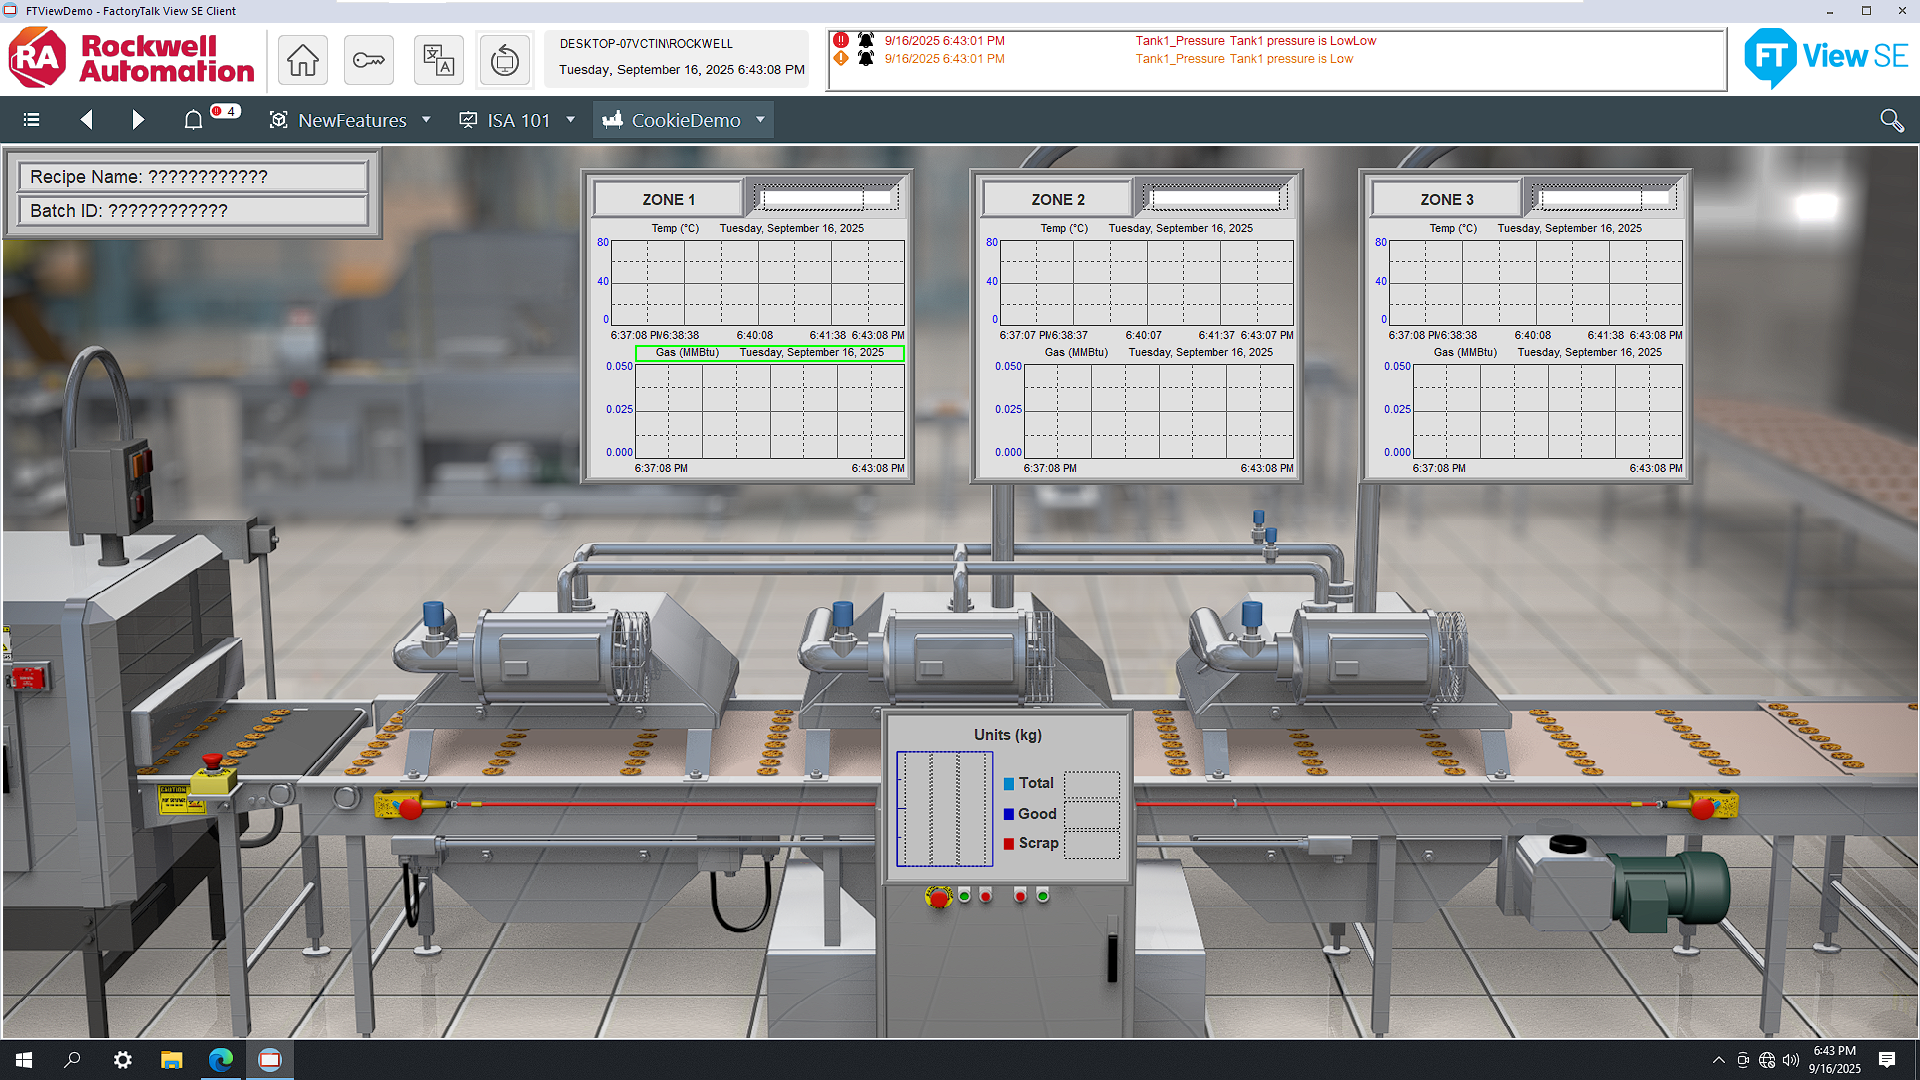Open the ISA 101 menu
Viewport: 1920px width, 1080px height.
tap(517, 120)
